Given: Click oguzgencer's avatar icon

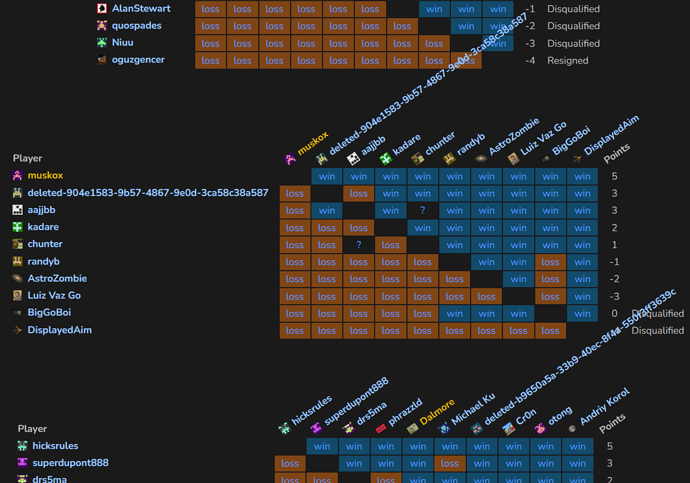Looking at the screenshot, I should click(102, 60).
